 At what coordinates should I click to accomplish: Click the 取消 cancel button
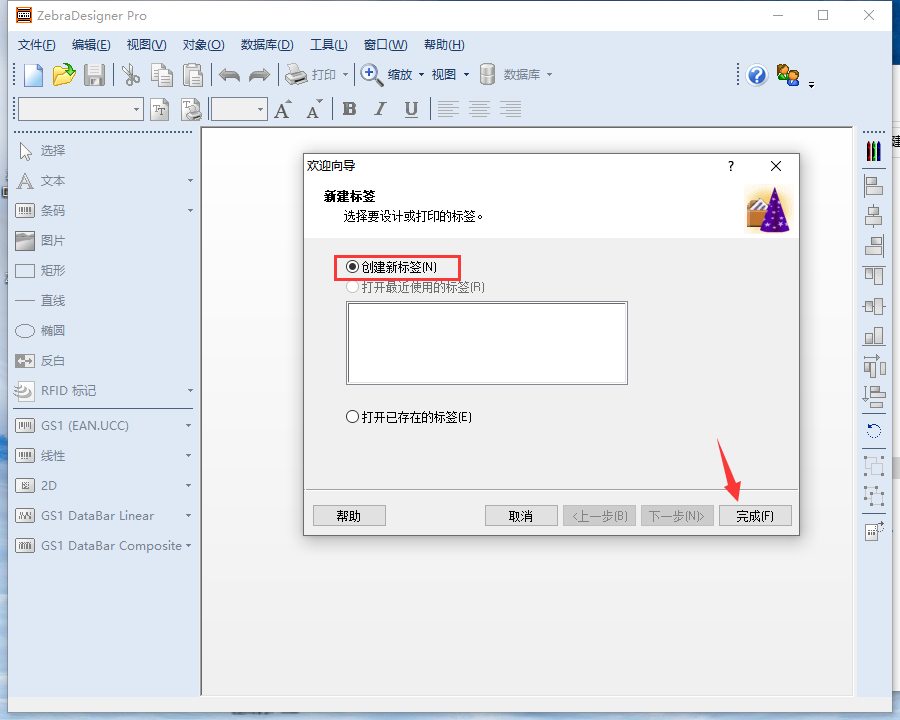(x=521, y=516)
